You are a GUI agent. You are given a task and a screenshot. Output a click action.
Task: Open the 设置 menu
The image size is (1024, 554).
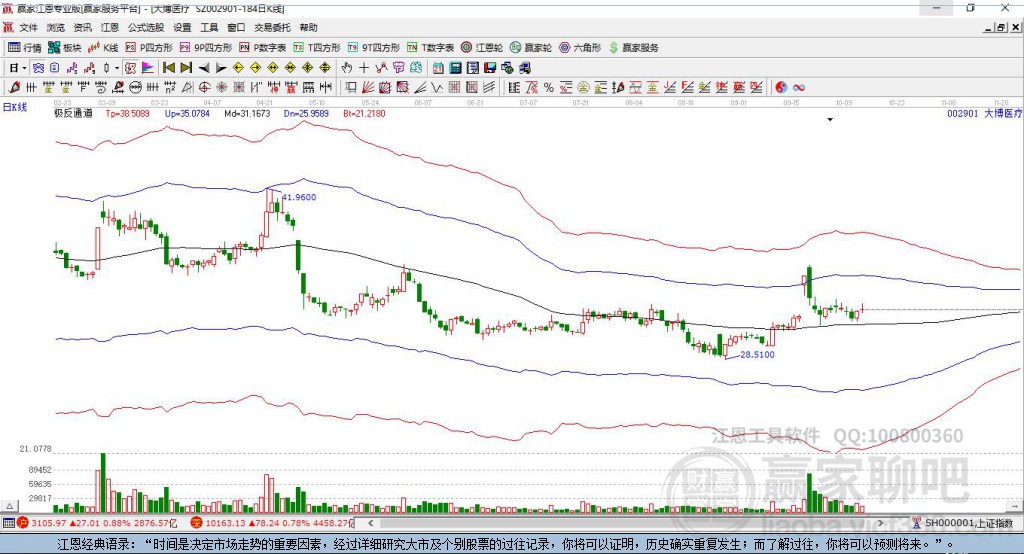pos(182,27)
